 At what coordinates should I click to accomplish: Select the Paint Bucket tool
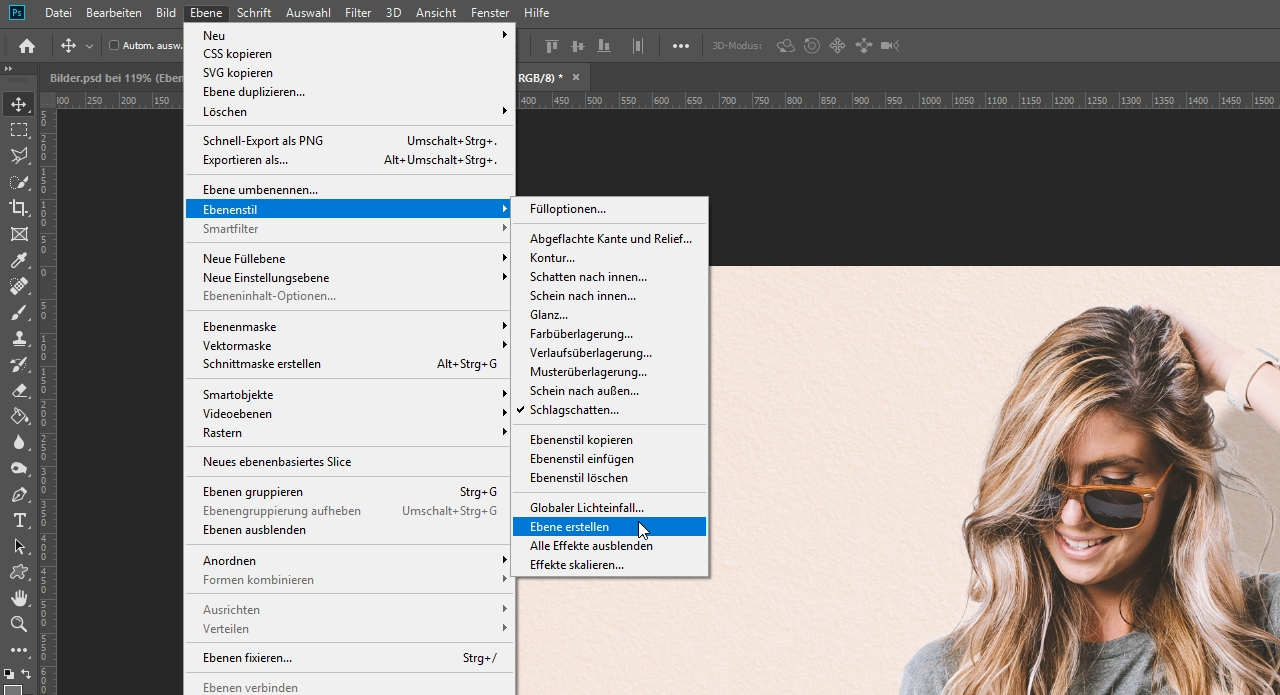(x=19, y=416)
